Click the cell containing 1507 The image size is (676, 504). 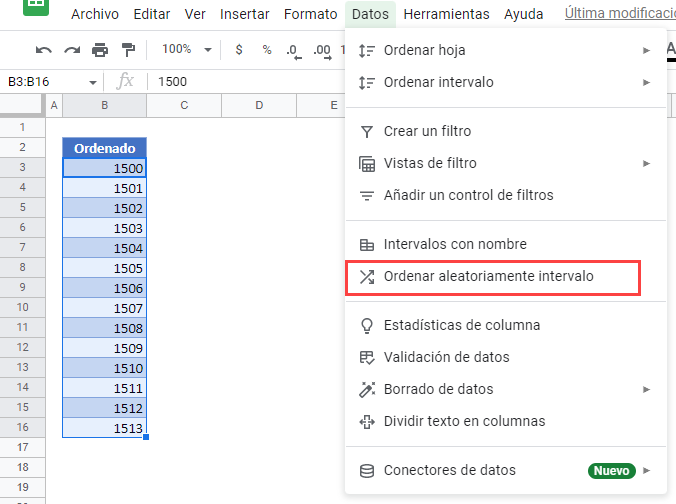tap(104, 308)
